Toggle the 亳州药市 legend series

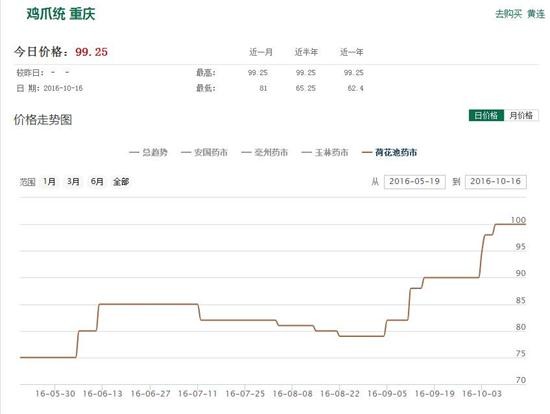264,152
